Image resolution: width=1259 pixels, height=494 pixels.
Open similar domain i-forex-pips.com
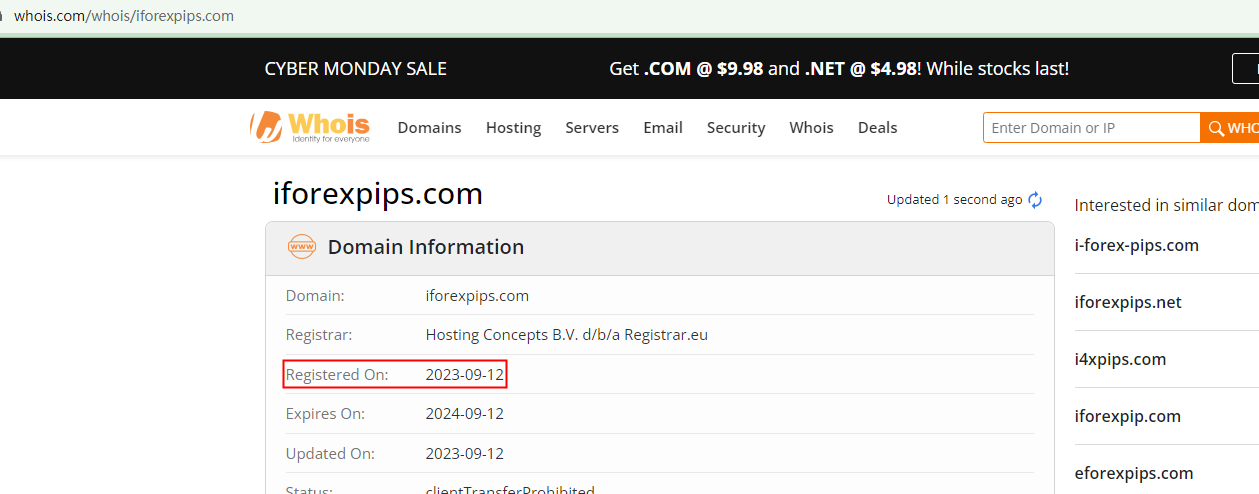tap(1136, 245)
